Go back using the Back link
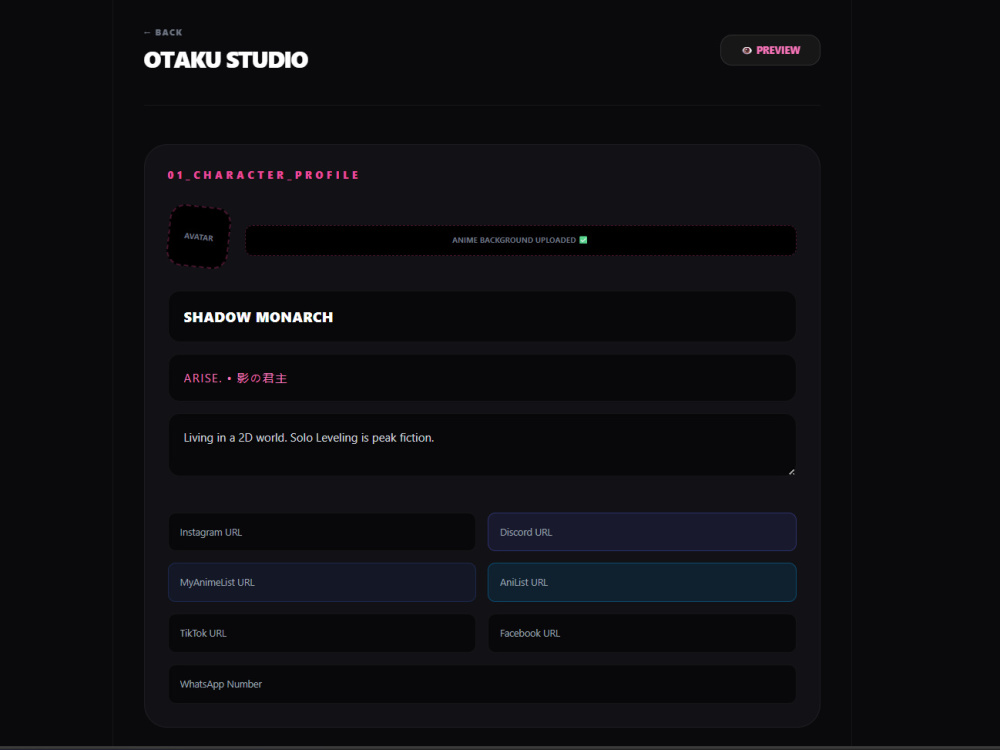This screenshot has height=750, width=1000. click(x=163, y=33)
